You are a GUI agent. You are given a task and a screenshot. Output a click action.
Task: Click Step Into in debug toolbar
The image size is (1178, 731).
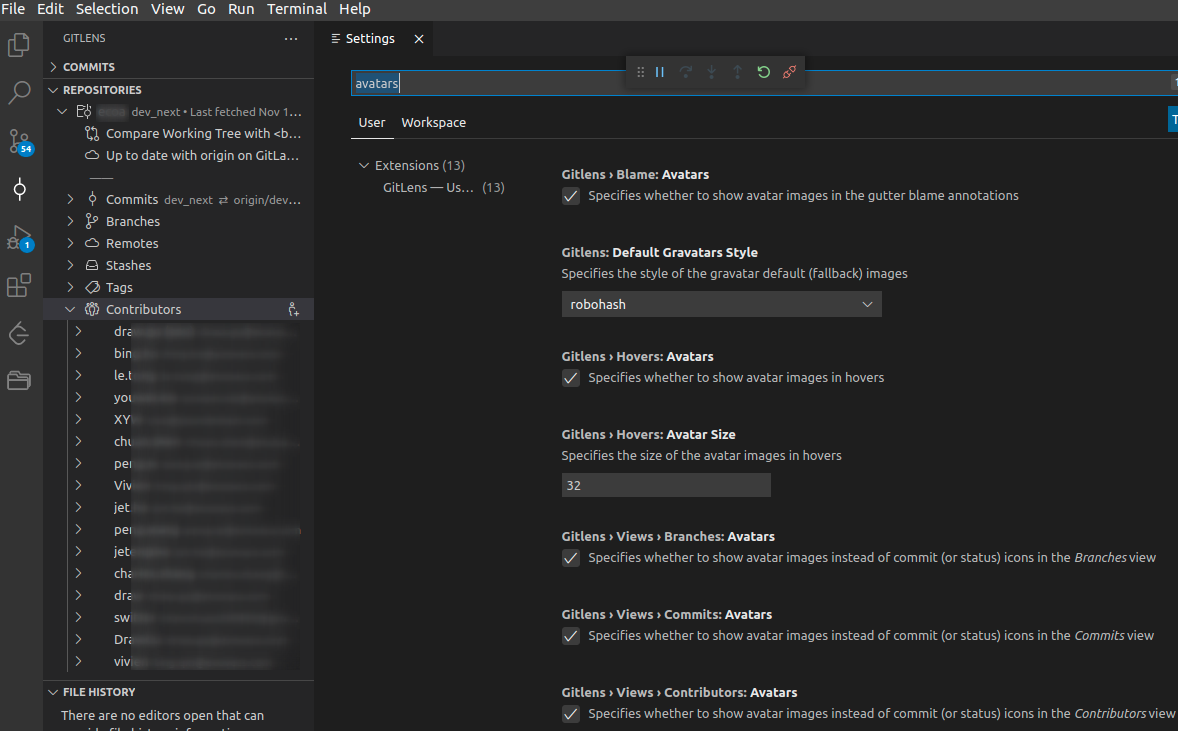coord(711,72)
